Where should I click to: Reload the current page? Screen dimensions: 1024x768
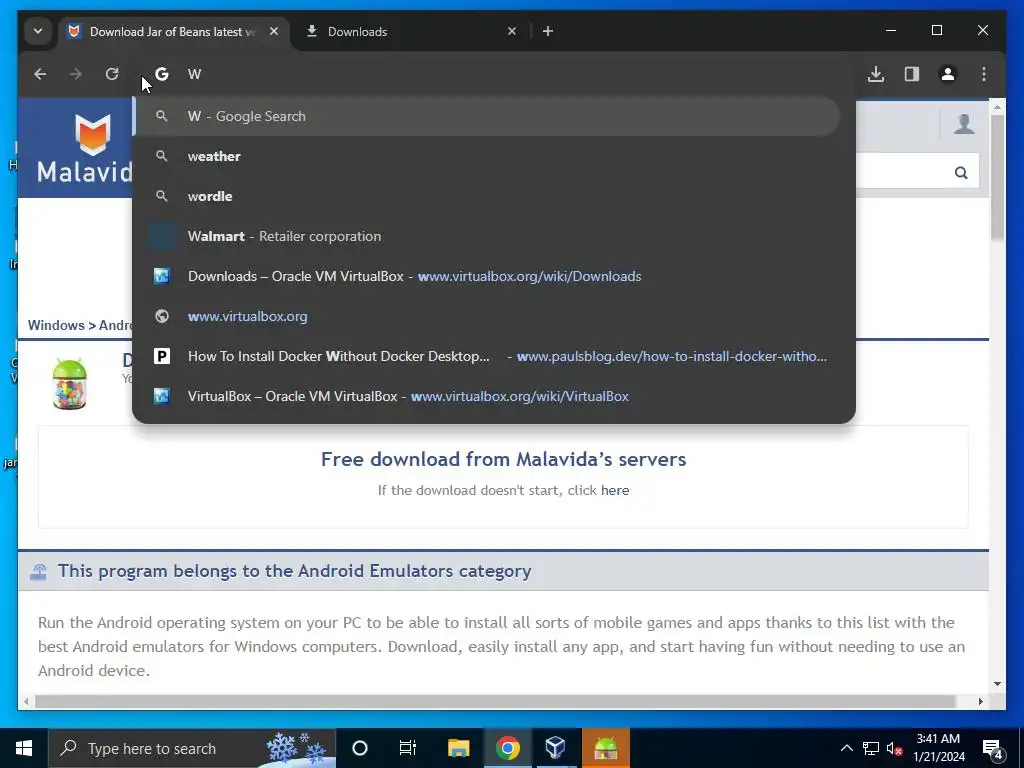[x=112, y=74]
